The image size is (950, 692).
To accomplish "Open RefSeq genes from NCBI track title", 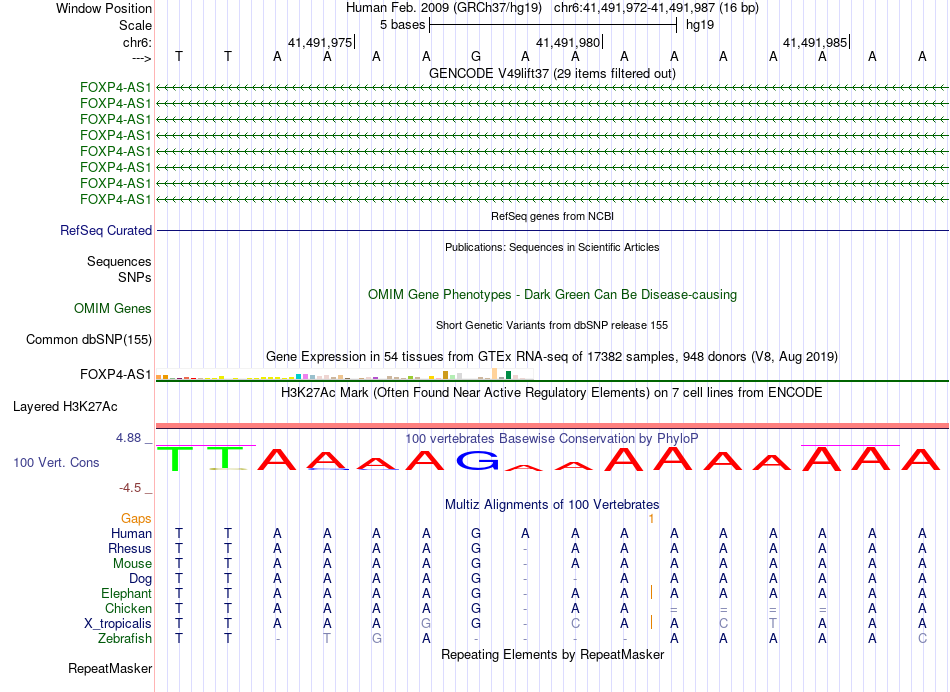I will point(552,216).
